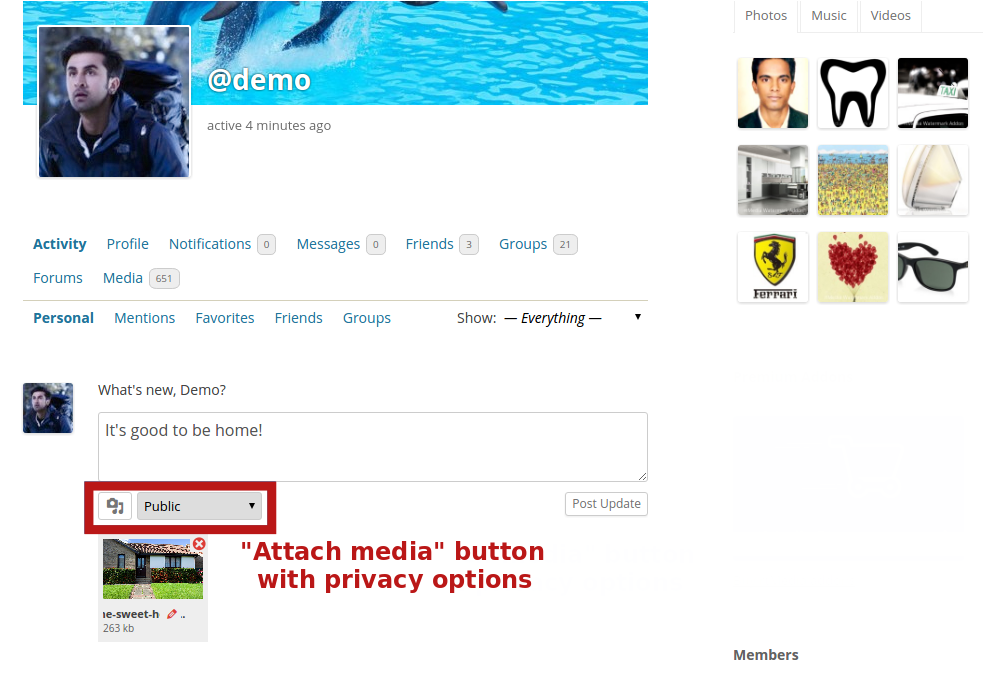
Task: Remove the attached house image
Action: click(x=199, y=544)
